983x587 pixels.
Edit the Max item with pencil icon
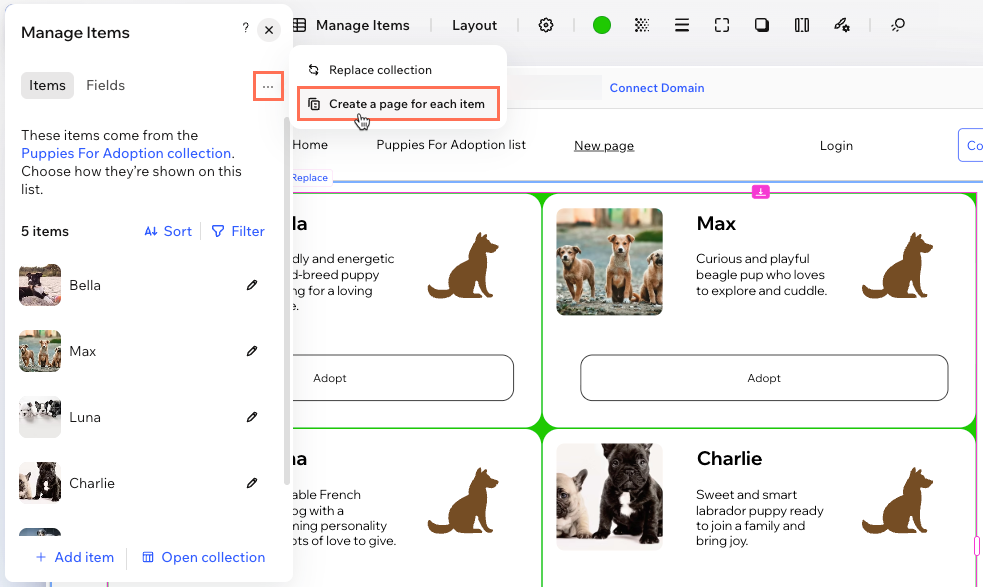pyautogui.click(x=252, y=351)
